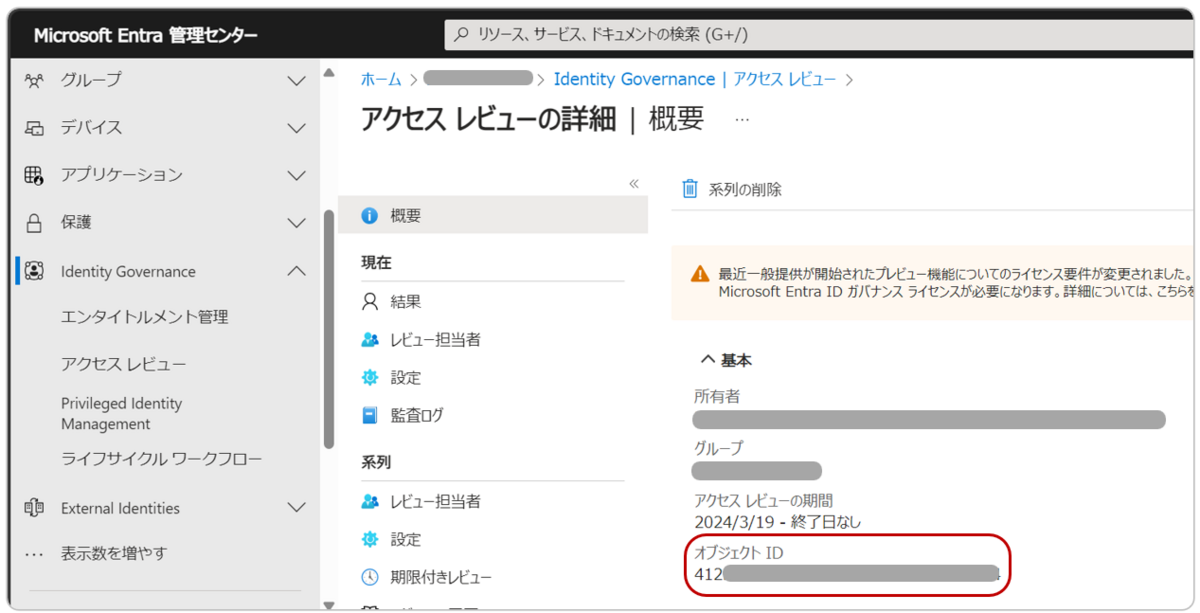Viewport: 1200px width, 613px height.
Task: Open エンタイトルメント管理 in sidebar
Action: (x=145, y=317)
